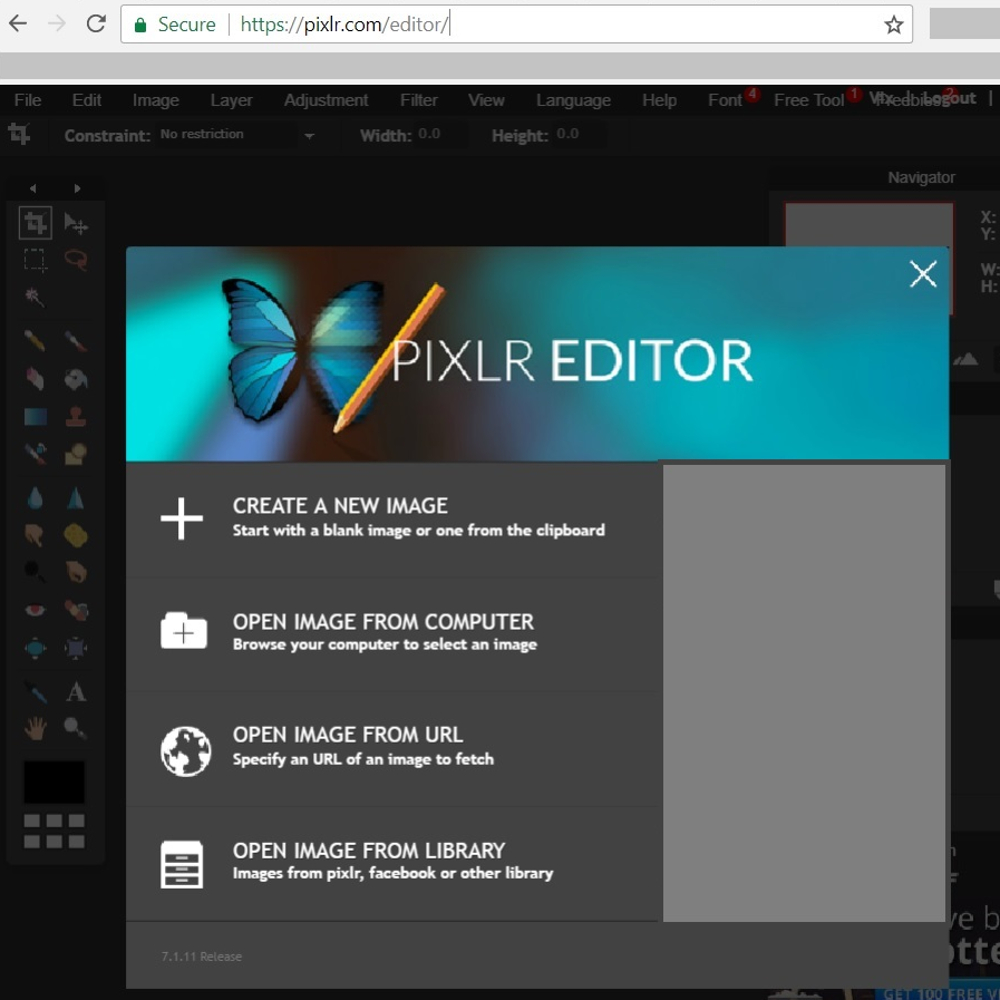Viewport: 1000px width, 1000px height.
Task: Pick the Magic Wand tool
Action: [35, 298]
